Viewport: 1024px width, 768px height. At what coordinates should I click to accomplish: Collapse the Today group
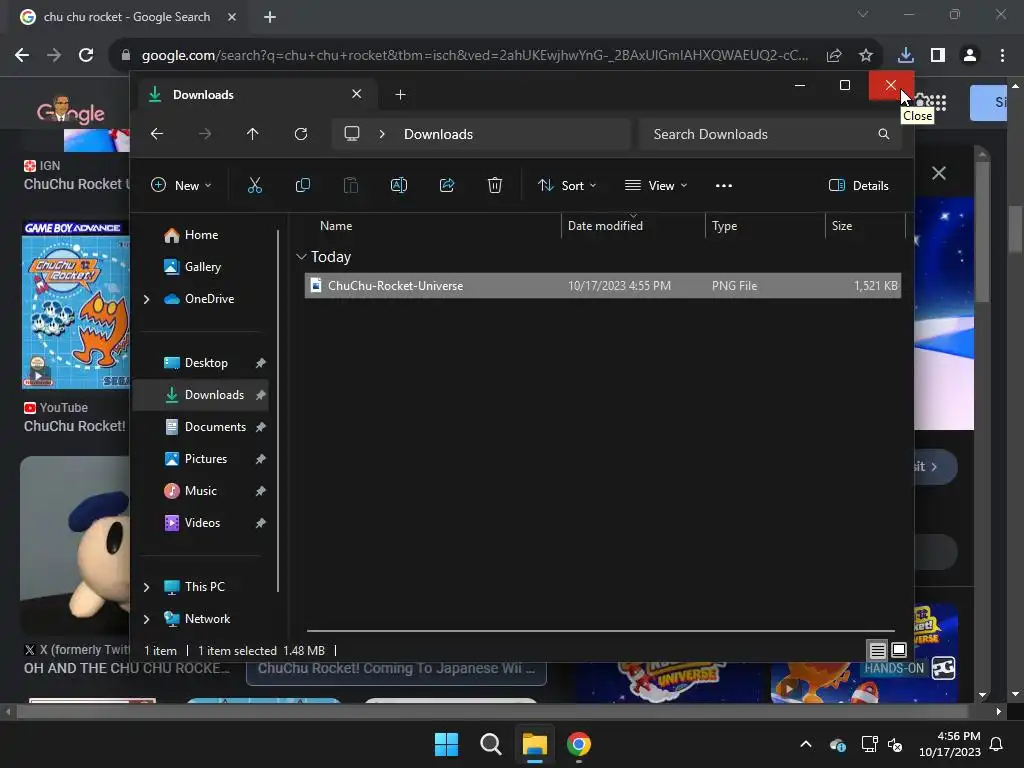301,257
